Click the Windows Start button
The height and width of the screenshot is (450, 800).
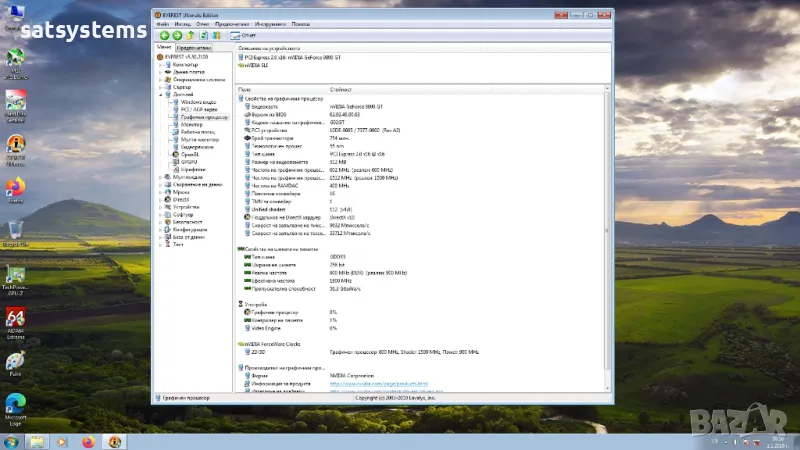point(9,441)
